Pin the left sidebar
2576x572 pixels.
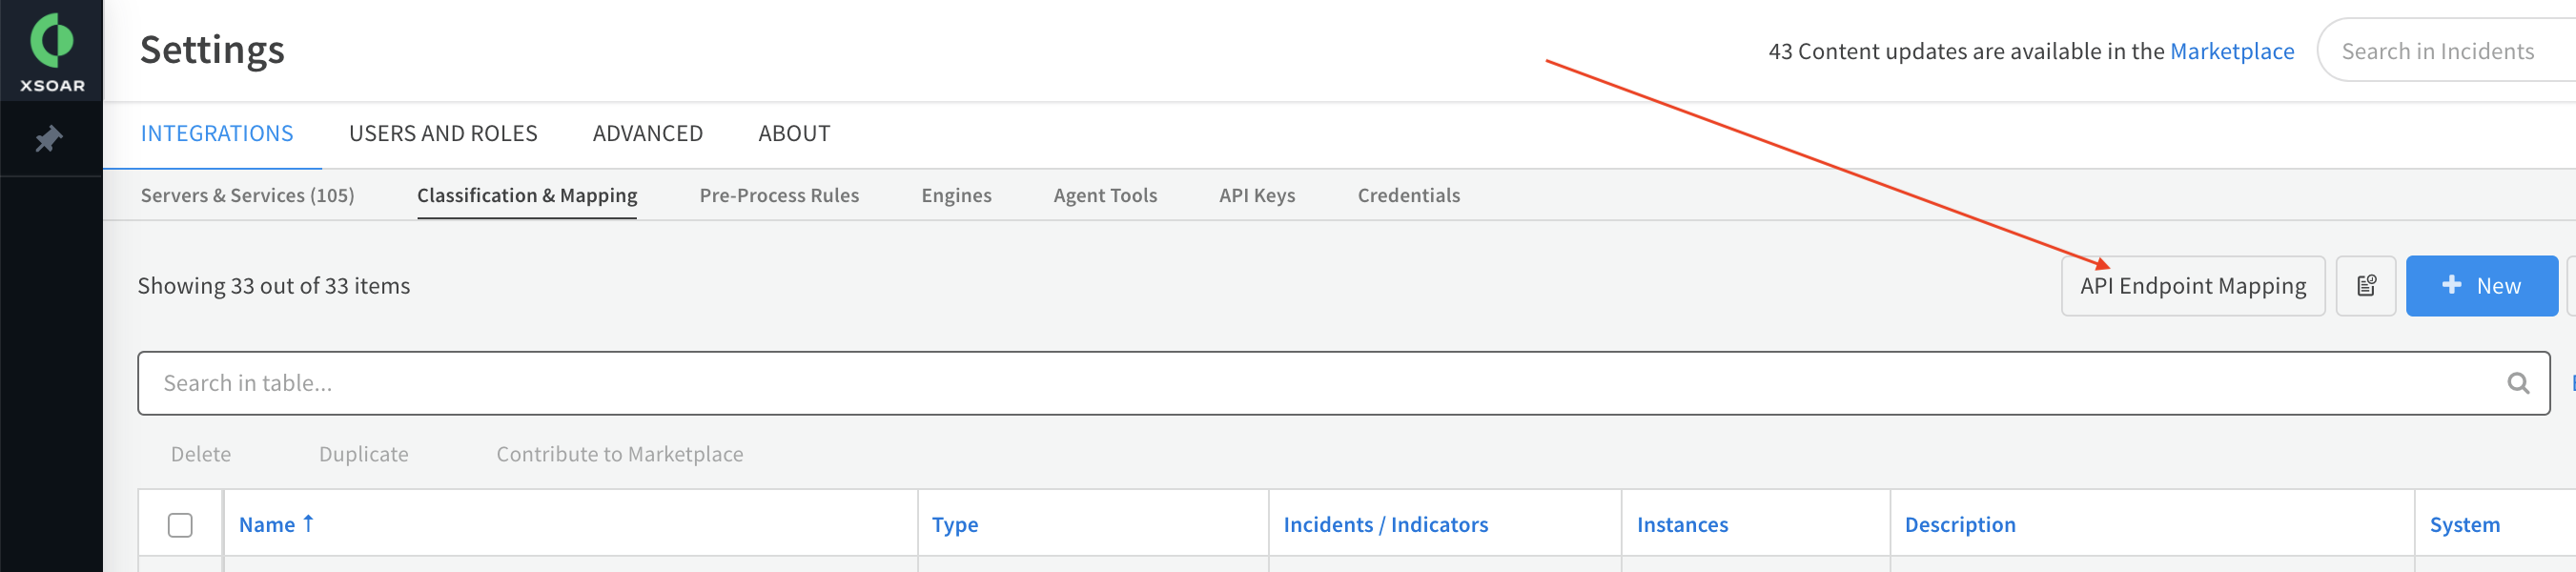[52, 138]
